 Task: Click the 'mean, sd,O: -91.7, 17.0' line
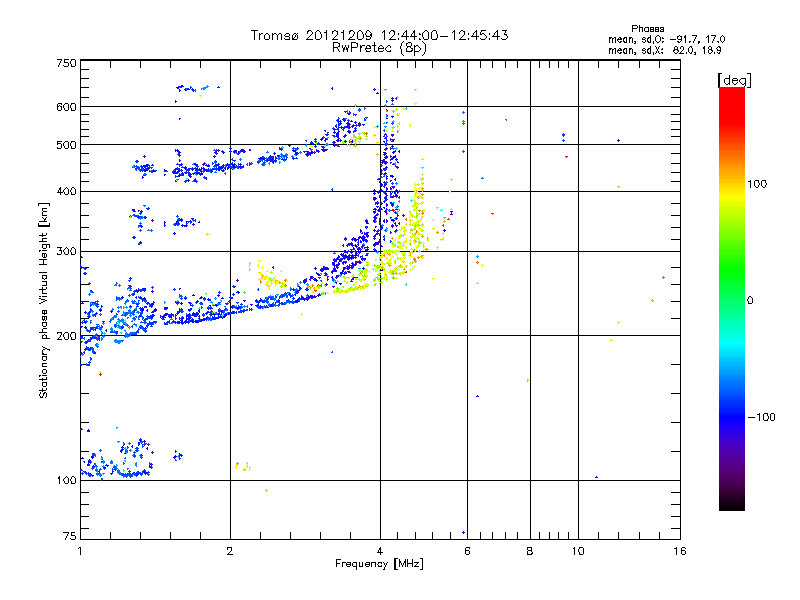[x=666, y=39]
